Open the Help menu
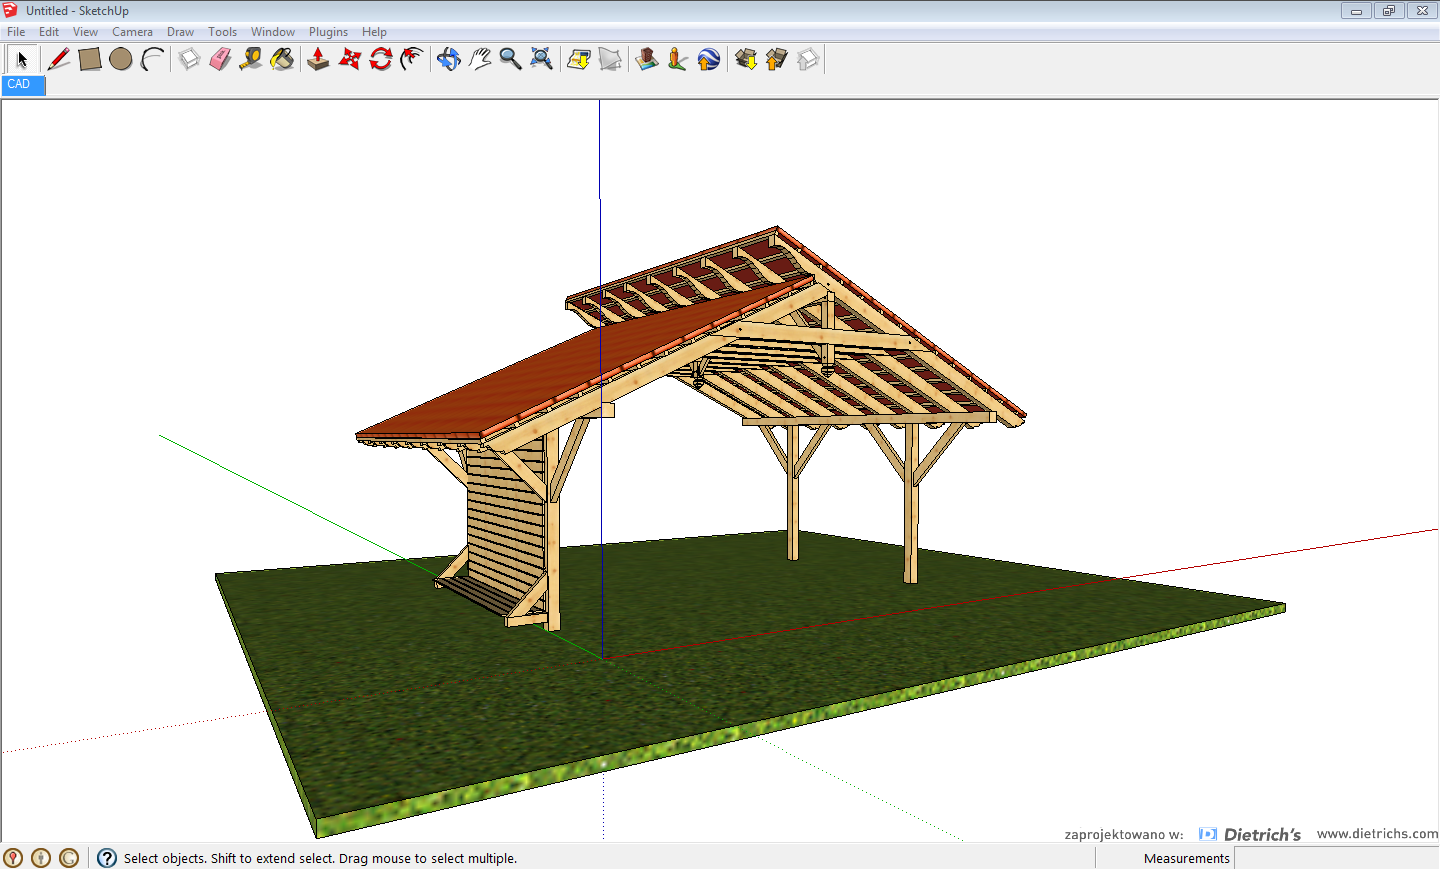This screenshot has width=1440, height=869. [374, 32]
